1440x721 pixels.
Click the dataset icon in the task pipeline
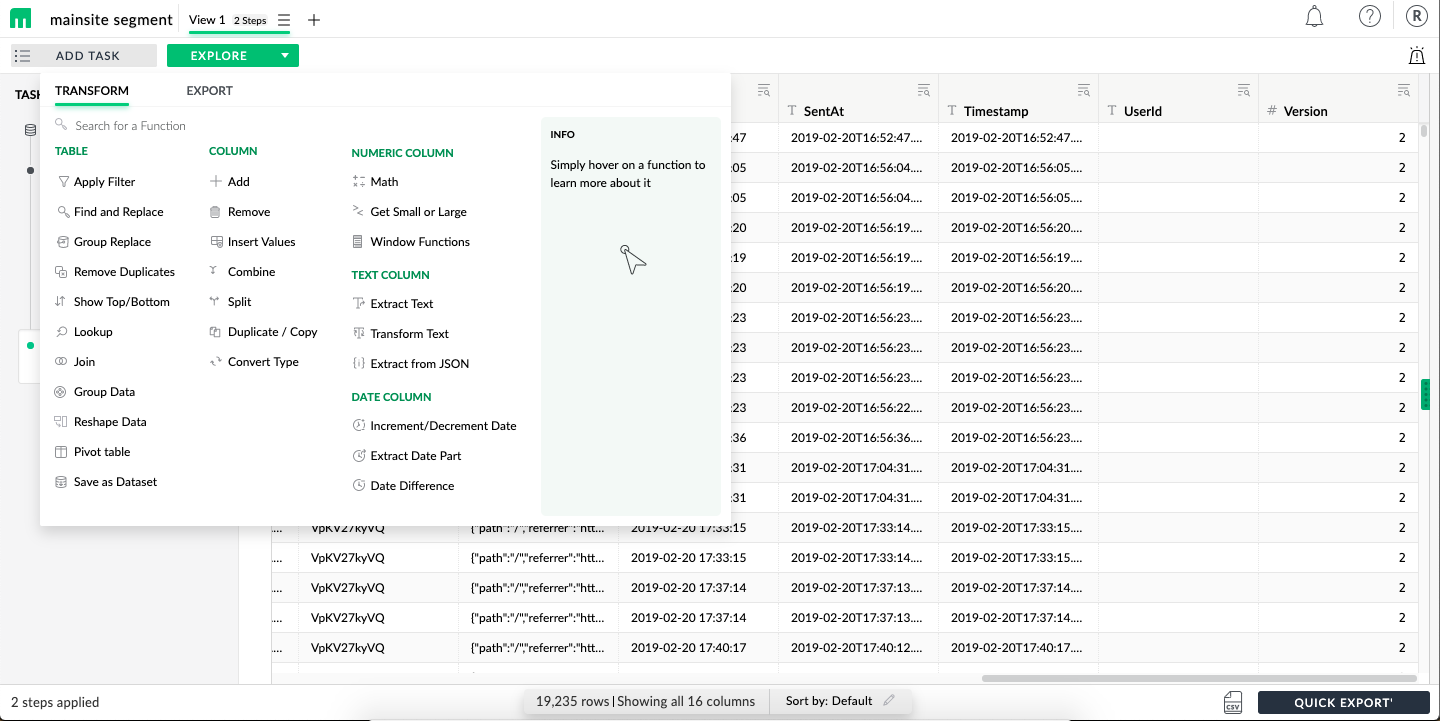pos(30,130)
